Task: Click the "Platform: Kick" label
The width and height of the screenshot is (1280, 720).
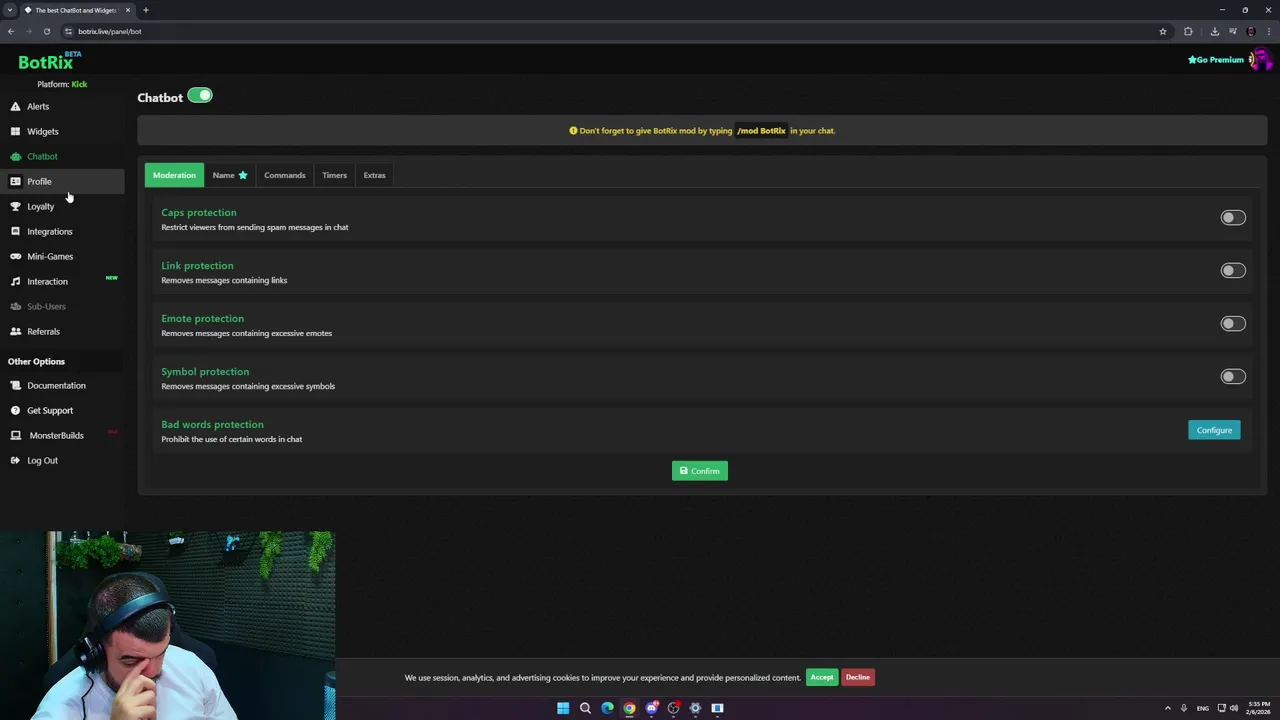Action: 62,84
